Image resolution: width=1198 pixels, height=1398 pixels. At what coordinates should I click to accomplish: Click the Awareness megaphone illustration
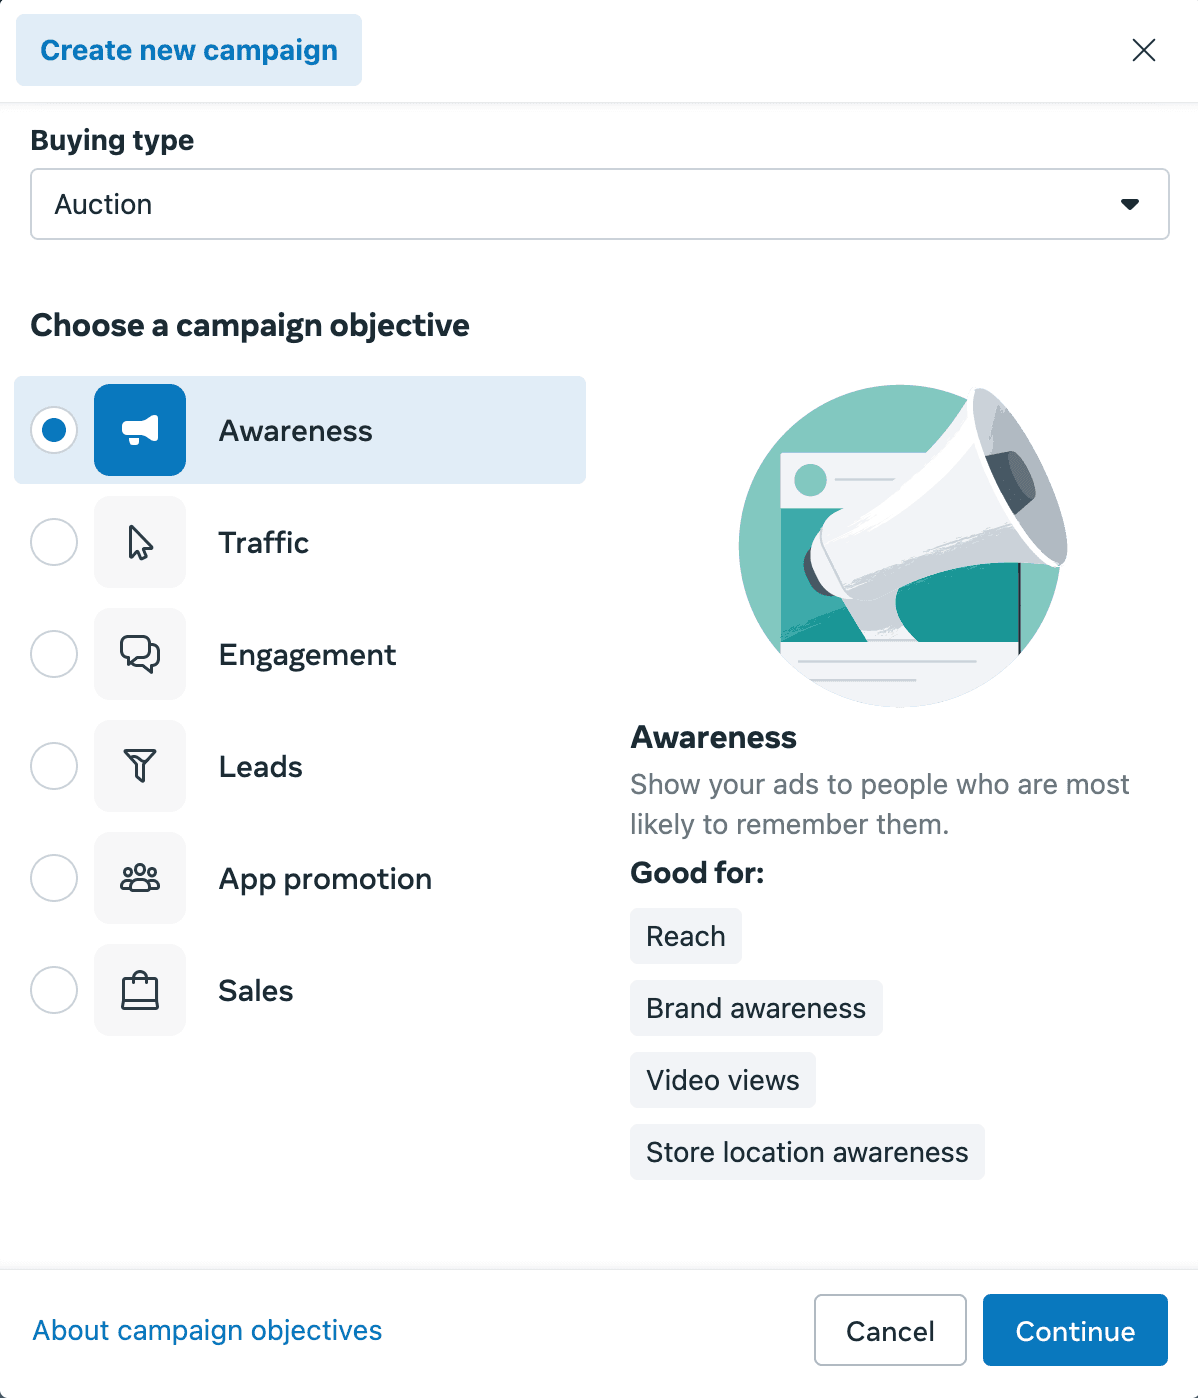click(902, 545)
